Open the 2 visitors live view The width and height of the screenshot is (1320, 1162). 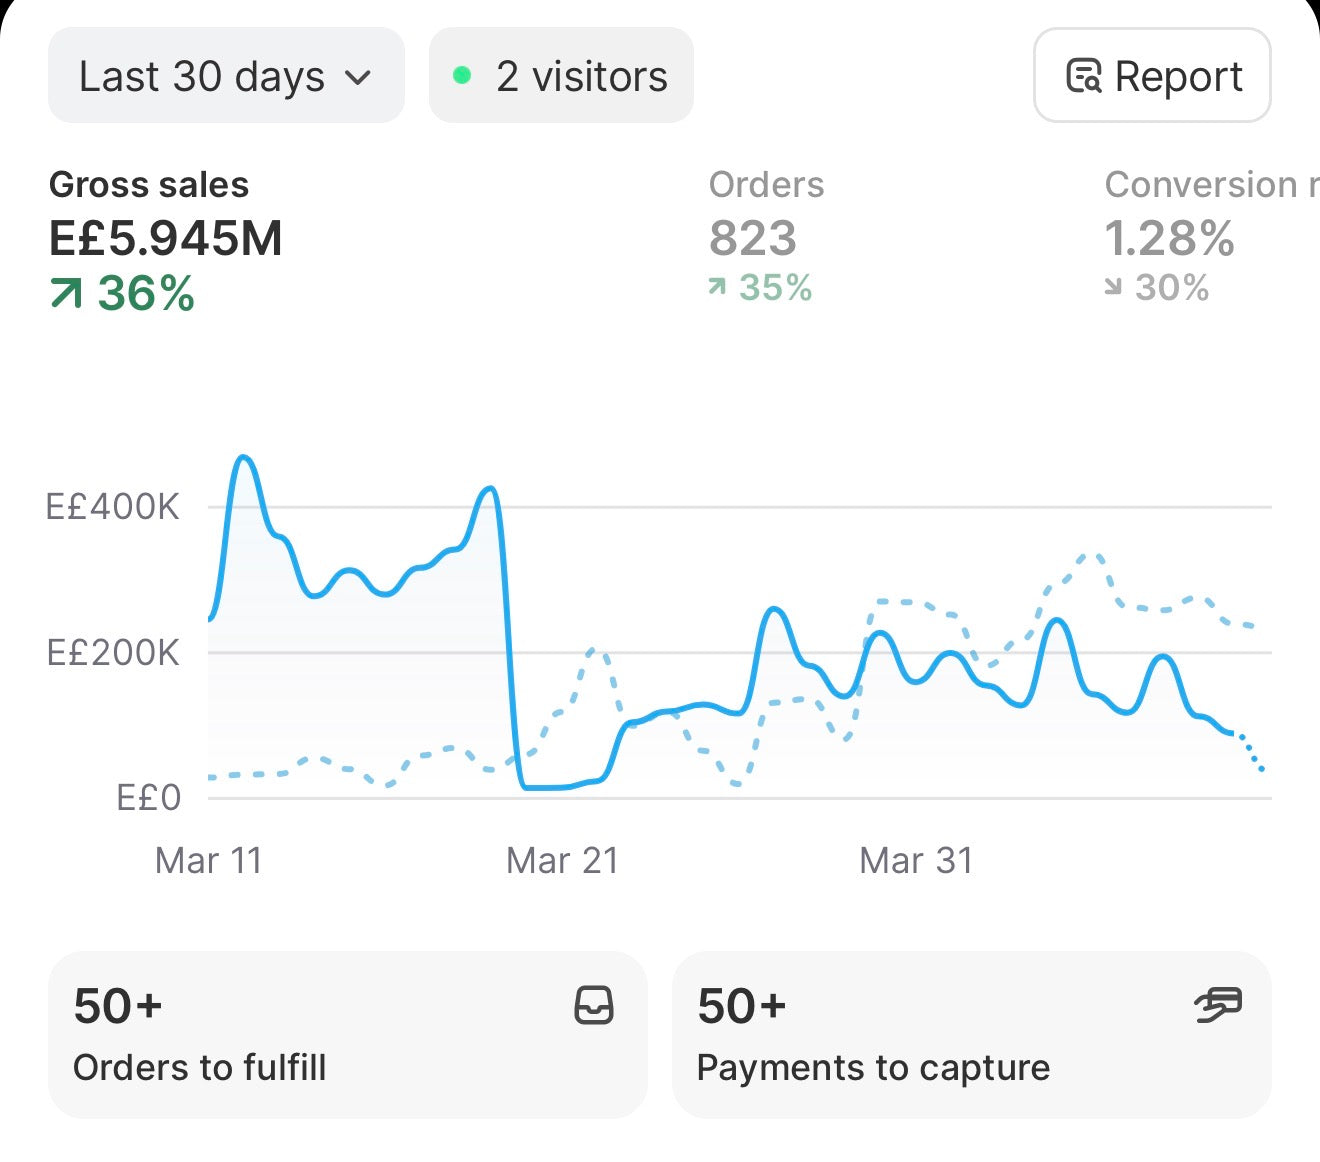pyautogui.click(x=561, y=76)
